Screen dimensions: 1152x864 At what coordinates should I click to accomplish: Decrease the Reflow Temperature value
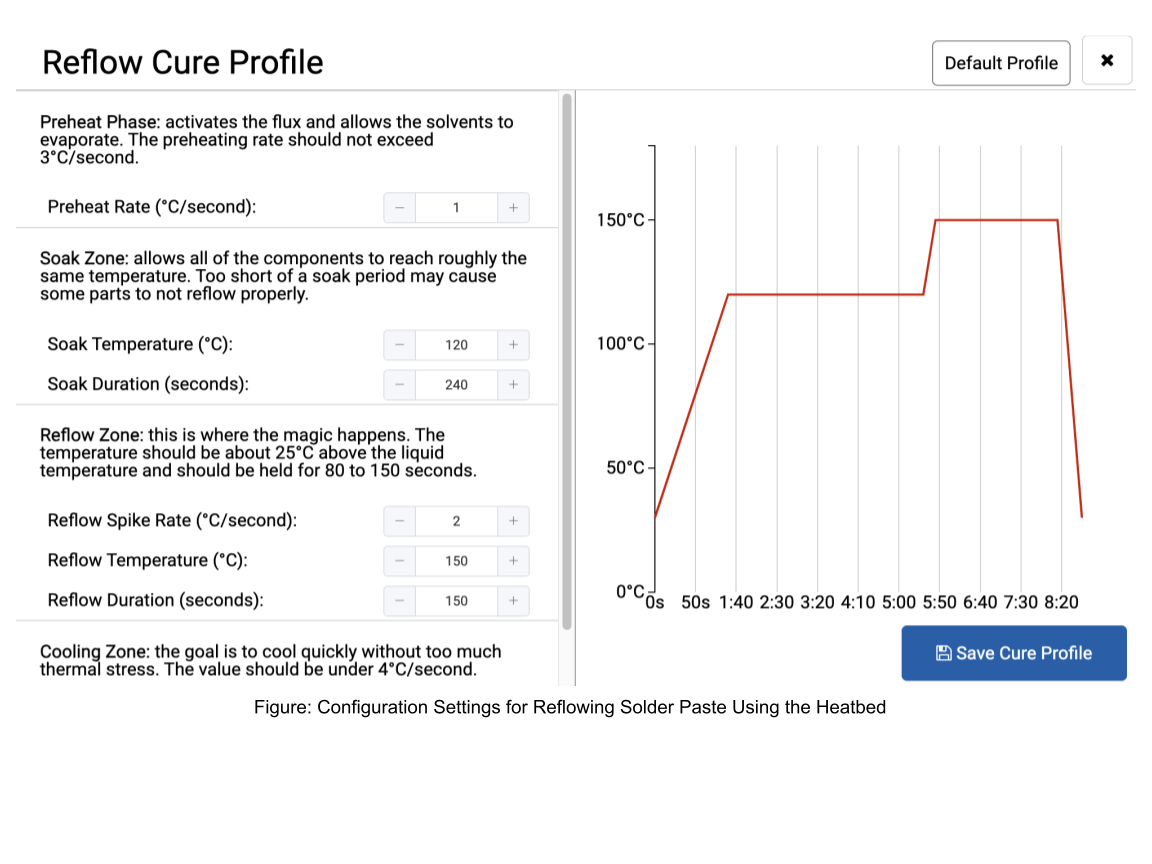(400, 561)
